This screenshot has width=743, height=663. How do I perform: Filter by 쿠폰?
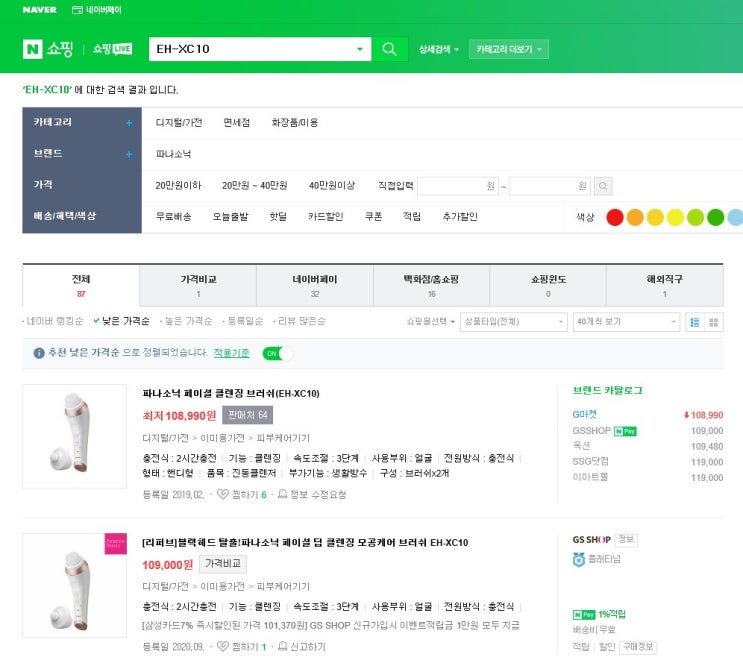[373, 217]
